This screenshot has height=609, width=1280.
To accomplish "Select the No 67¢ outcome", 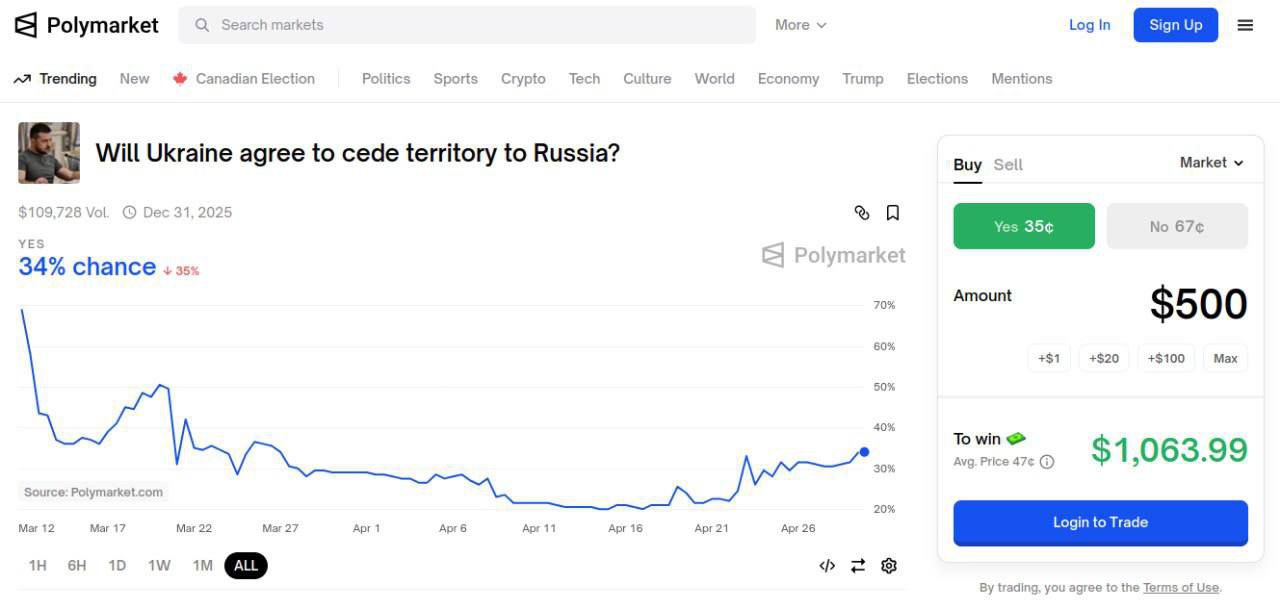I will tap(1177, 226).
